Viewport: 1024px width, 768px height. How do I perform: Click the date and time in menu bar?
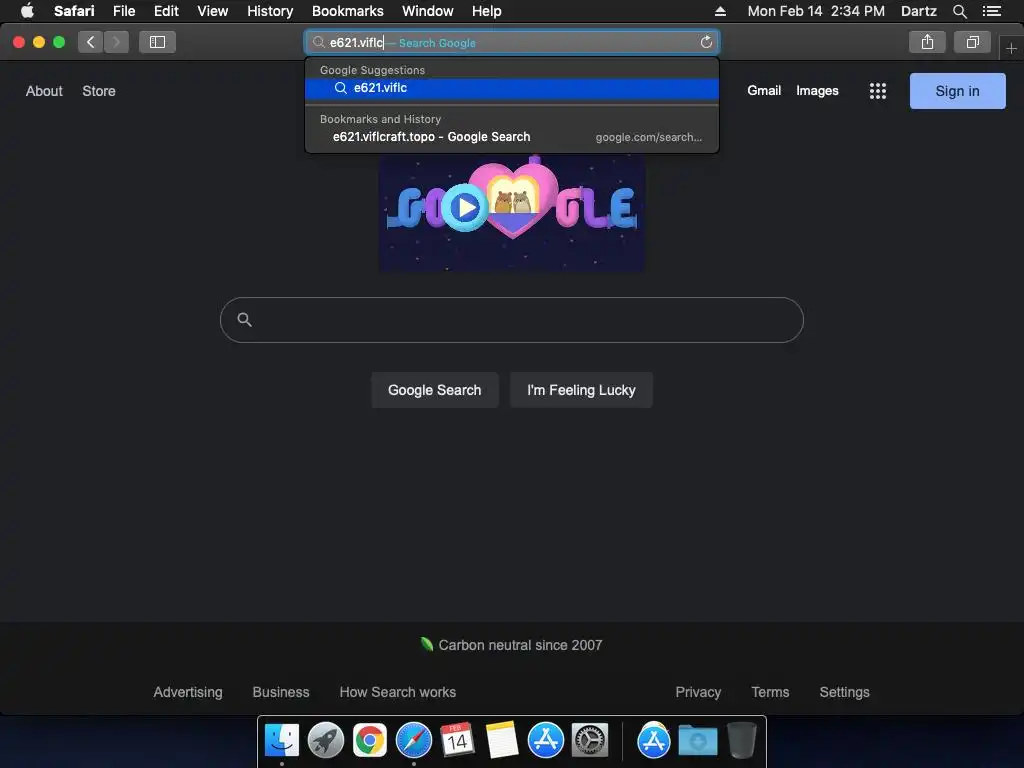(816, 11)
